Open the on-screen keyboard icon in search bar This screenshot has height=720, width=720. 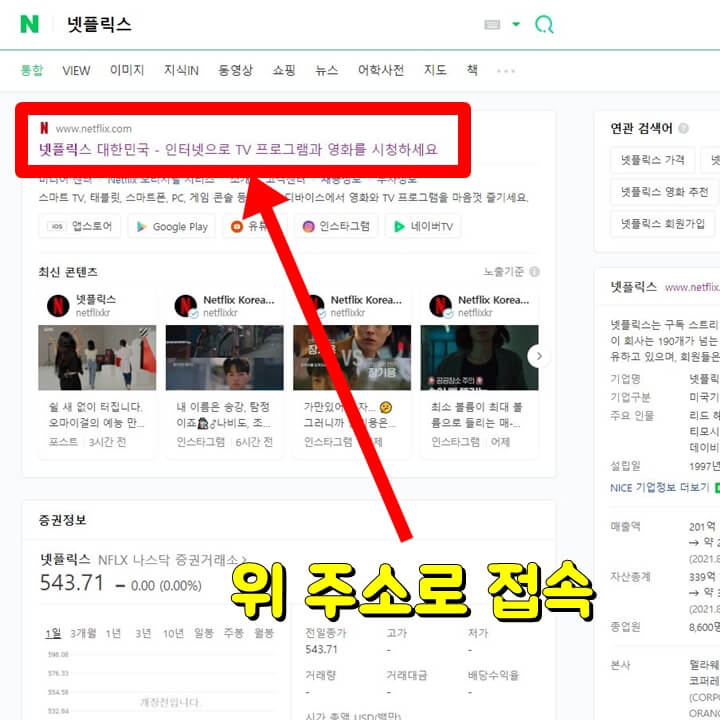pos(492,24)
